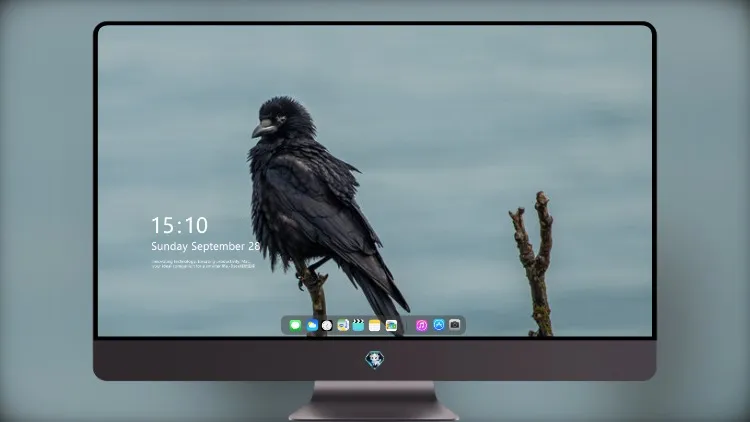Open the Clock app in the dock
The height and width of the screenshot is (422, 750).
click(327, 325)
